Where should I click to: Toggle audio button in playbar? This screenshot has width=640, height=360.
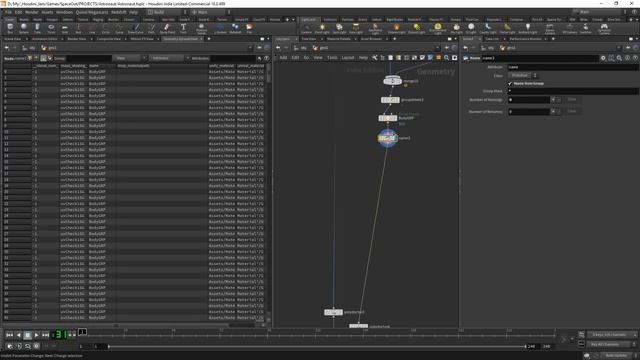coord(19,346)
